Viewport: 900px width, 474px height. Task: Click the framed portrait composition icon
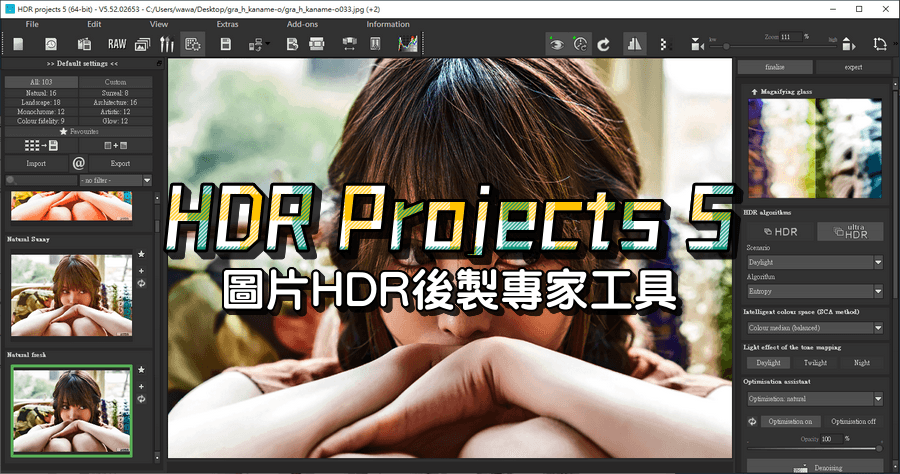pyautogui.click(x=375, y=44)
